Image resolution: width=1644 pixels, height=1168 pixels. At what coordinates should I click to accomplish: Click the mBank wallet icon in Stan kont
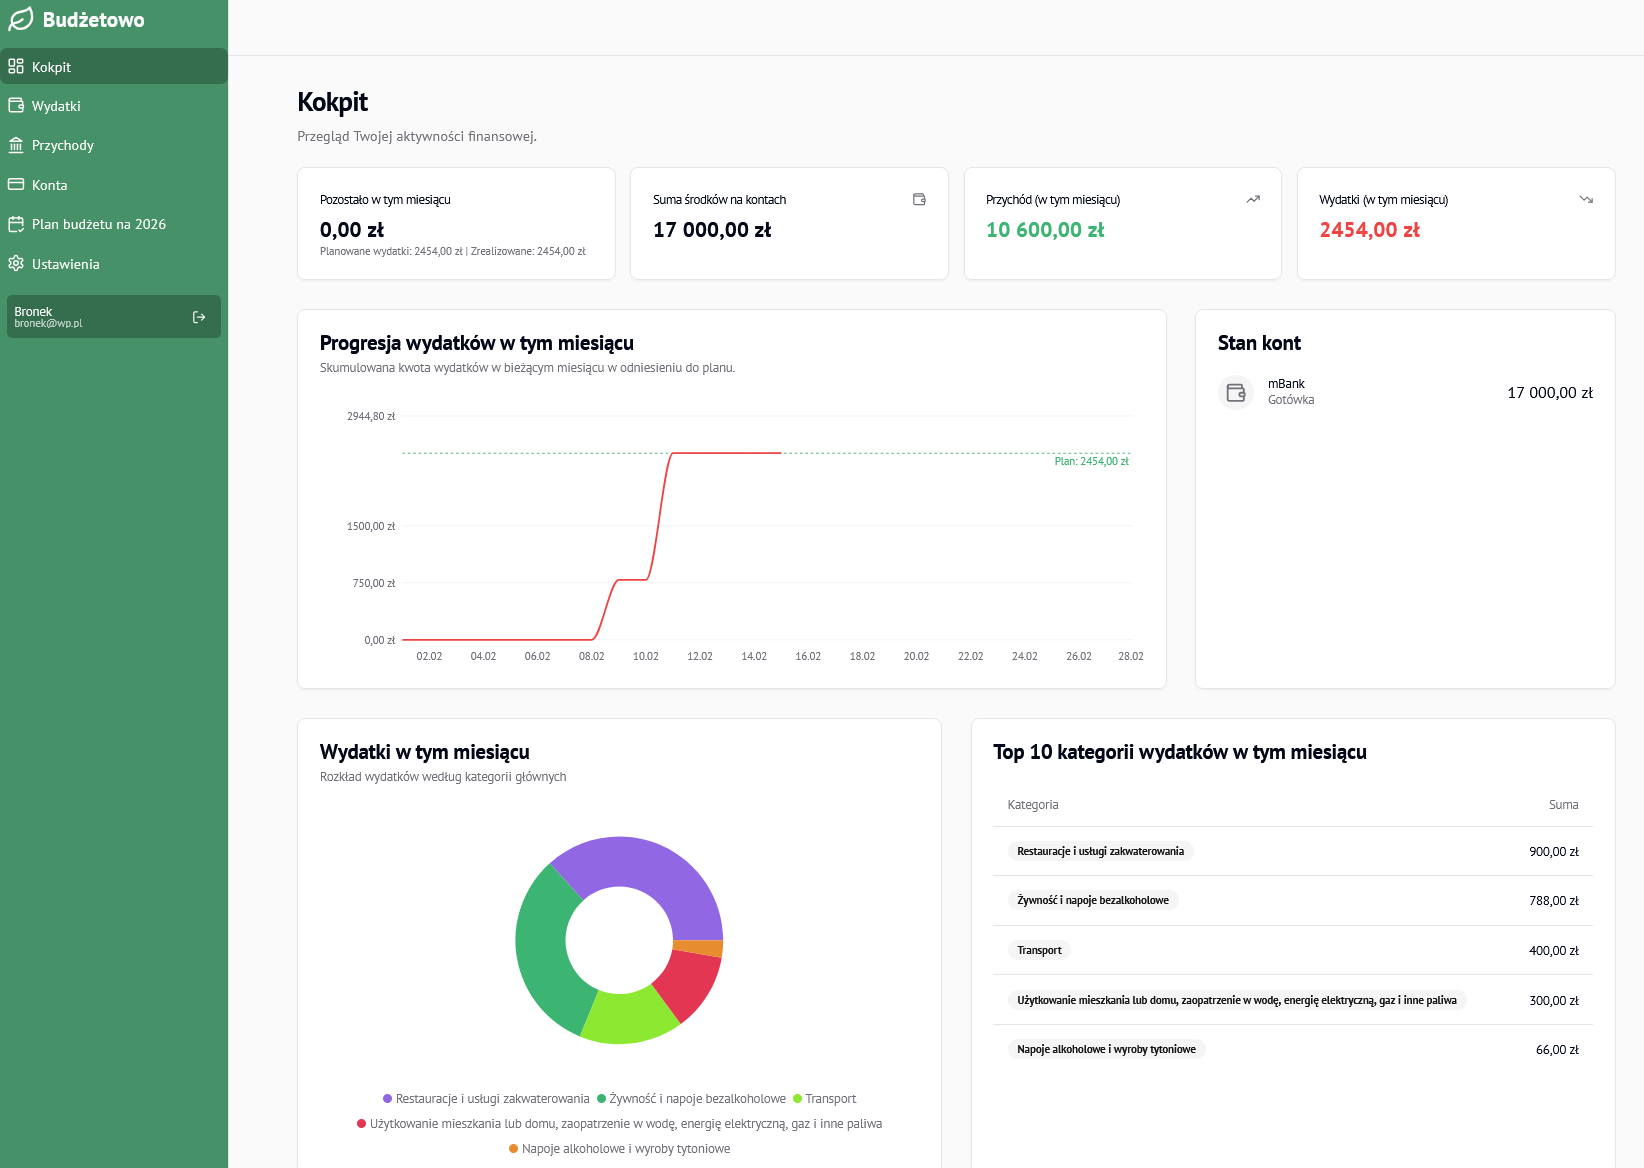[x=1236, y=392]
